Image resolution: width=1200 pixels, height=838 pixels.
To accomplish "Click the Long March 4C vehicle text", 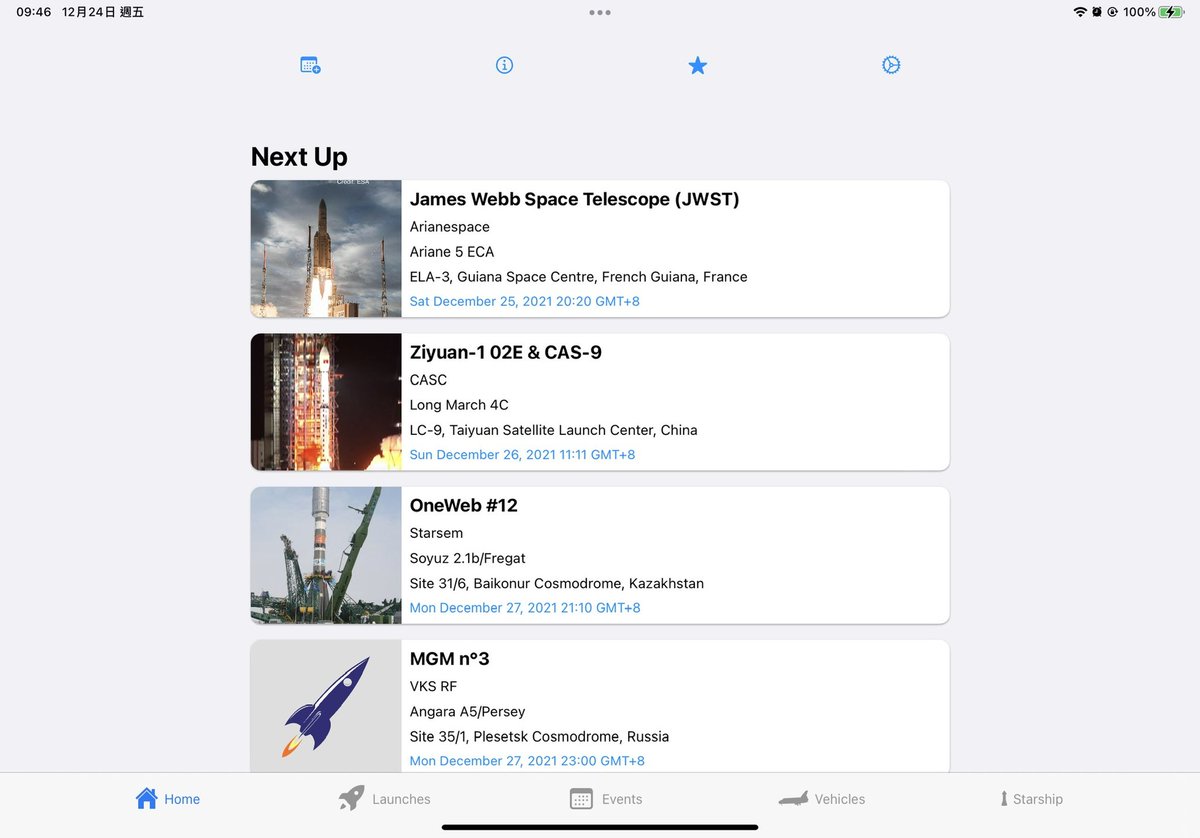I will pos(459,405).
